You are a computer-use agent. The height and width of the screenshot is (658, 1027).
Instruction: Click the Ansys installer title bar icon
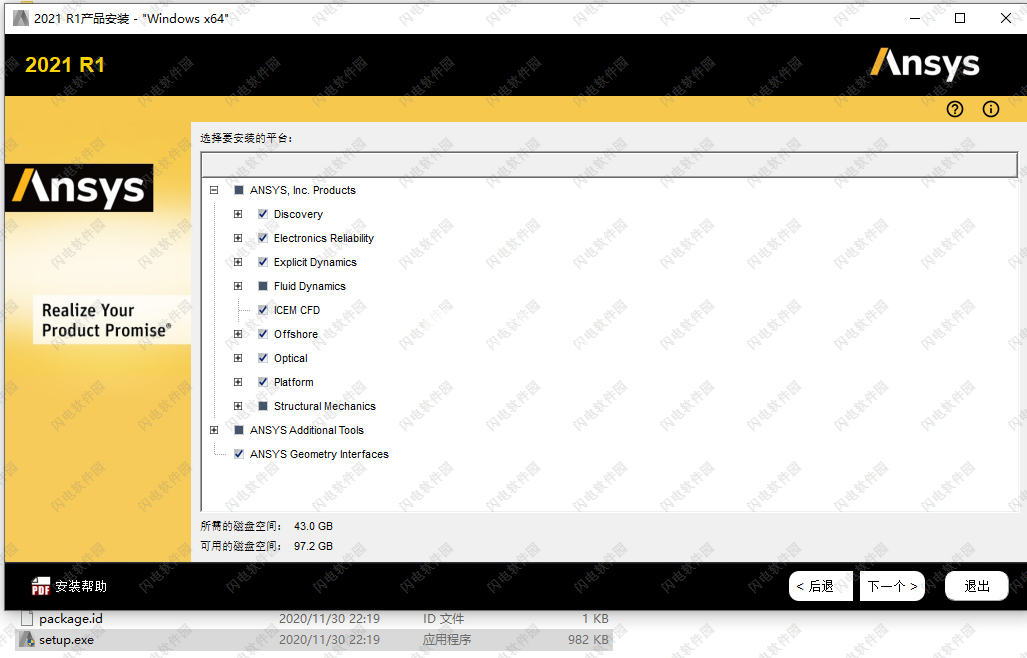20,18
